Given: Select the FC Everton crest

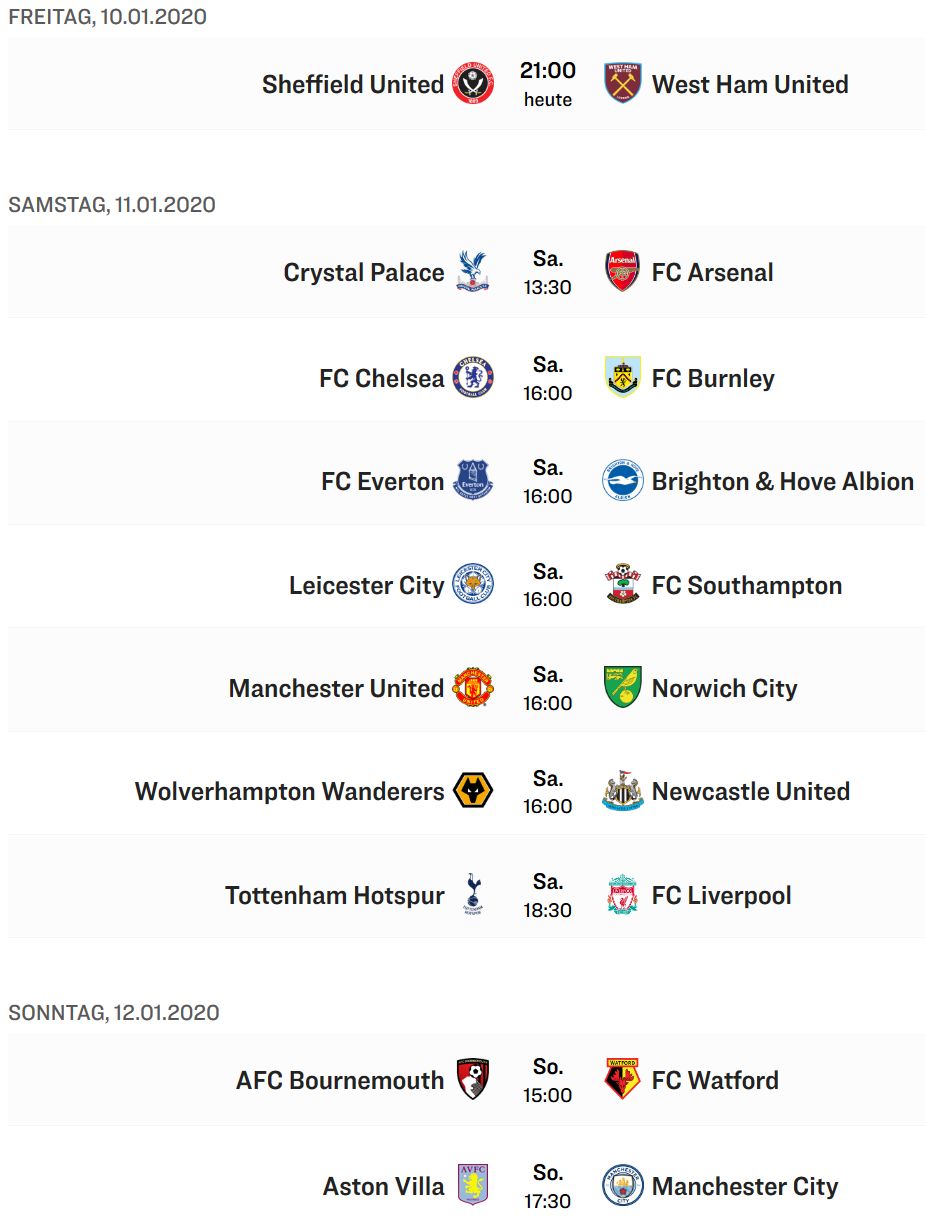Looking at the screenshot, I should (473, 481).
